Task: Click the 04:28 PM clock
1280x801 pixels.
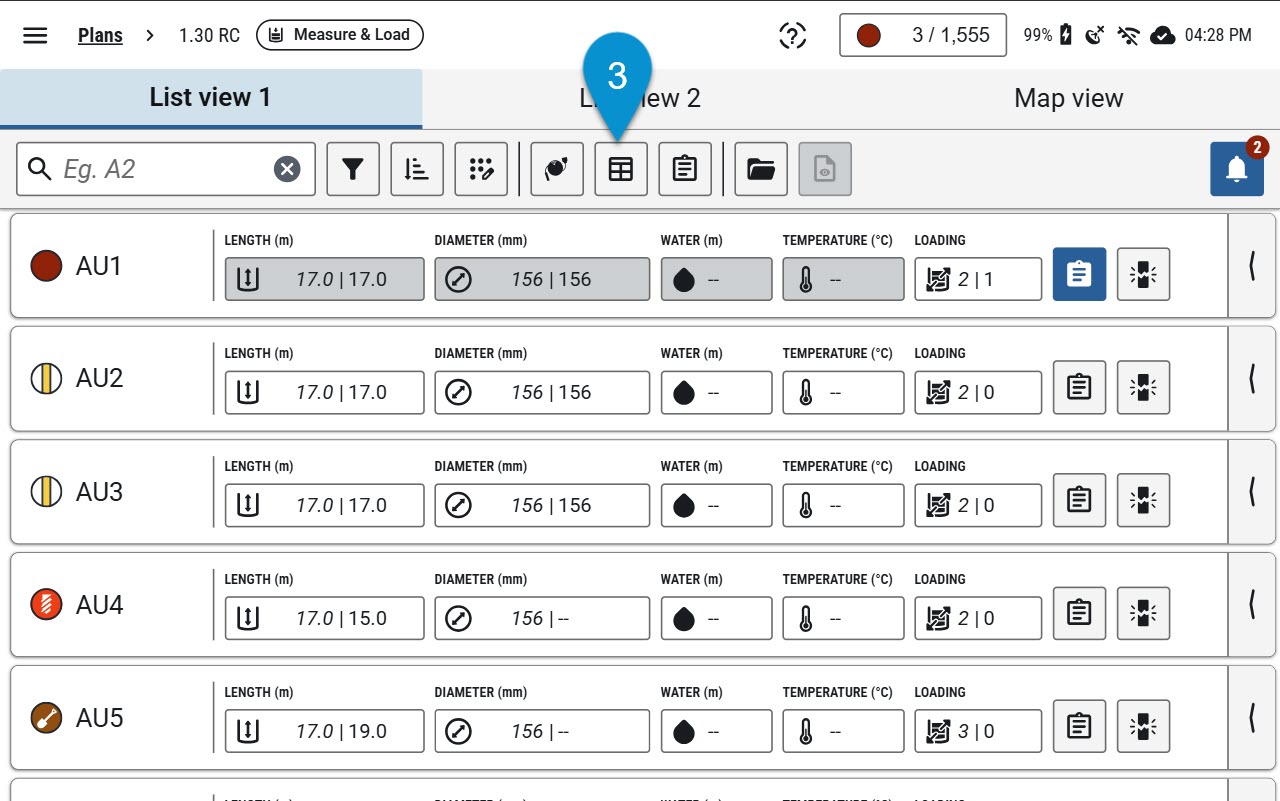Action: point(1218,35)
